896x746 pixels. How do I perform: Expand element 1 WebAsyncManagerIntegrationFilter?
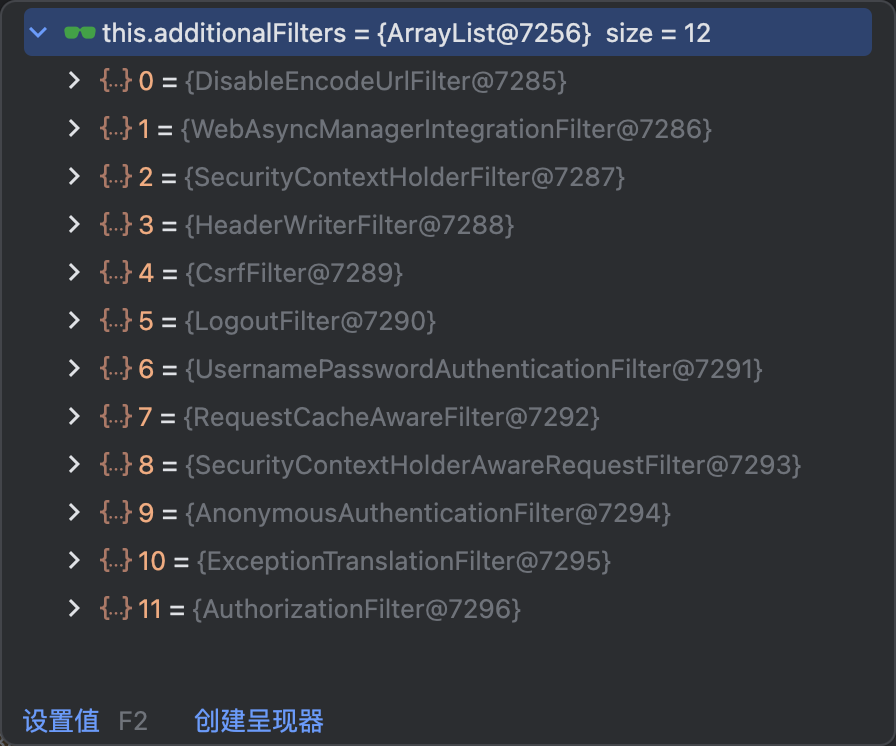coord(73,129)
